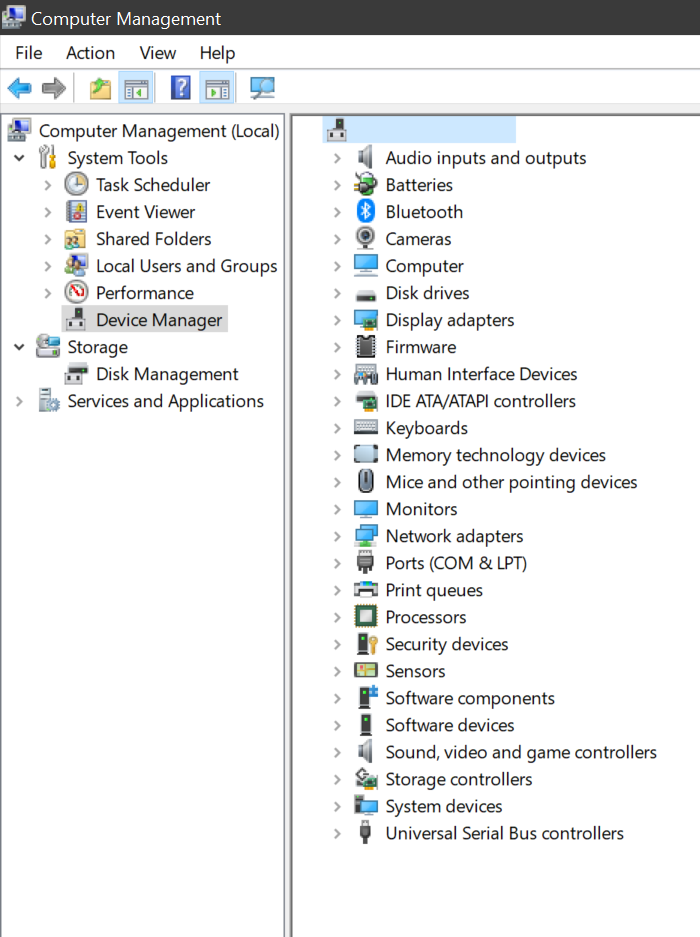Screen dimensions: 700x937
Task: Click the Services and Applications label
Action: pos(166,401)
